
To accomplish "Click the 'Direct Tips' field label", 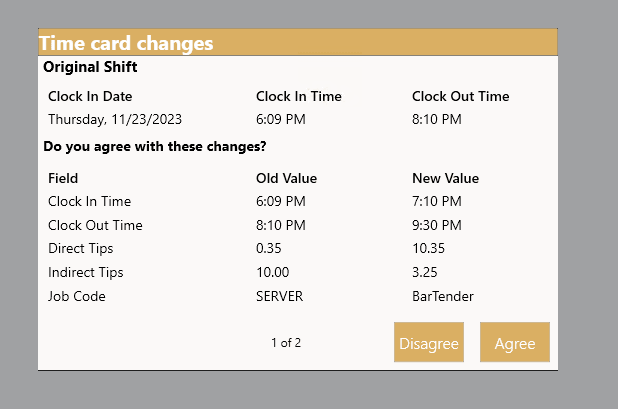I will pyautogui.click(x=81, y=249).
